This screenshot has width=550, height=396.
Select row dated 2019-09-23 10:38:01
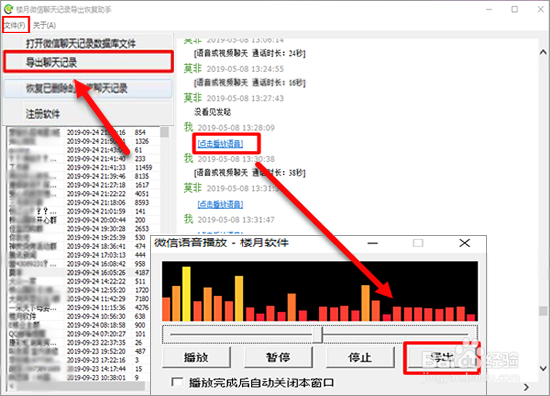(x=79, y=378)
